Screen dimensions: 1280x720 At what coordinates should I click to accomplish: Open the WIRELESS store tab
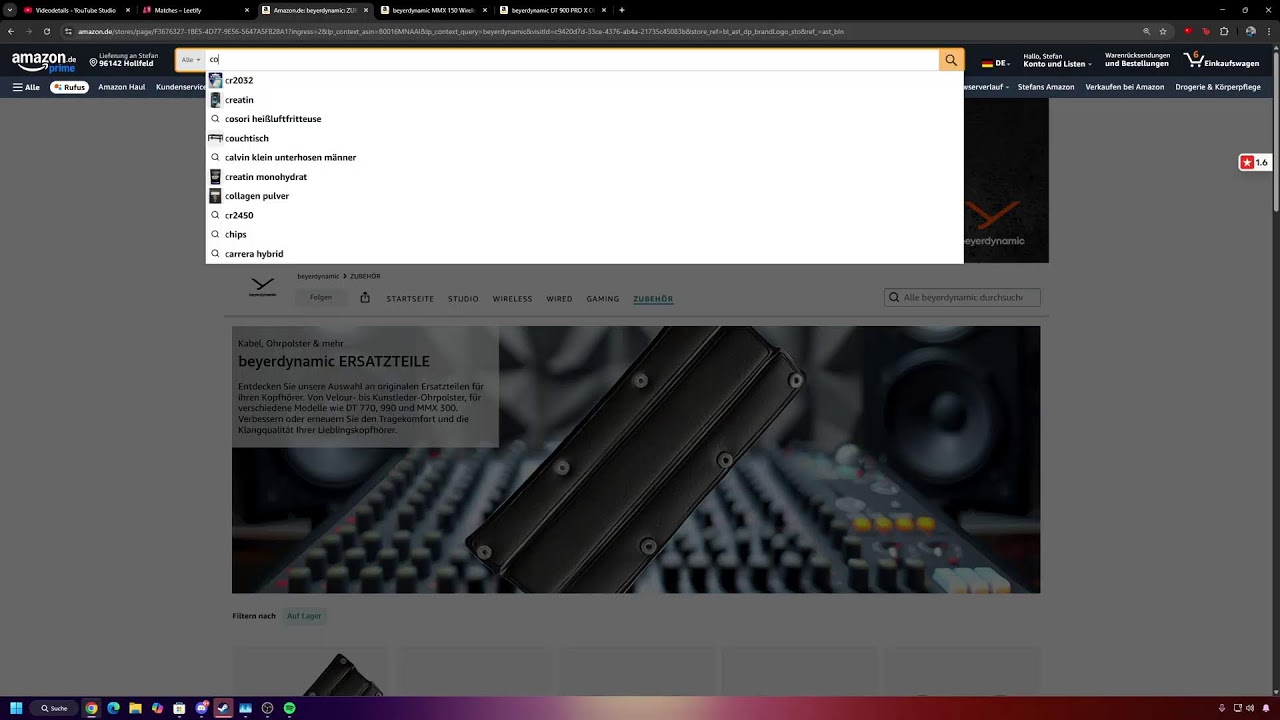pos(512,299)
